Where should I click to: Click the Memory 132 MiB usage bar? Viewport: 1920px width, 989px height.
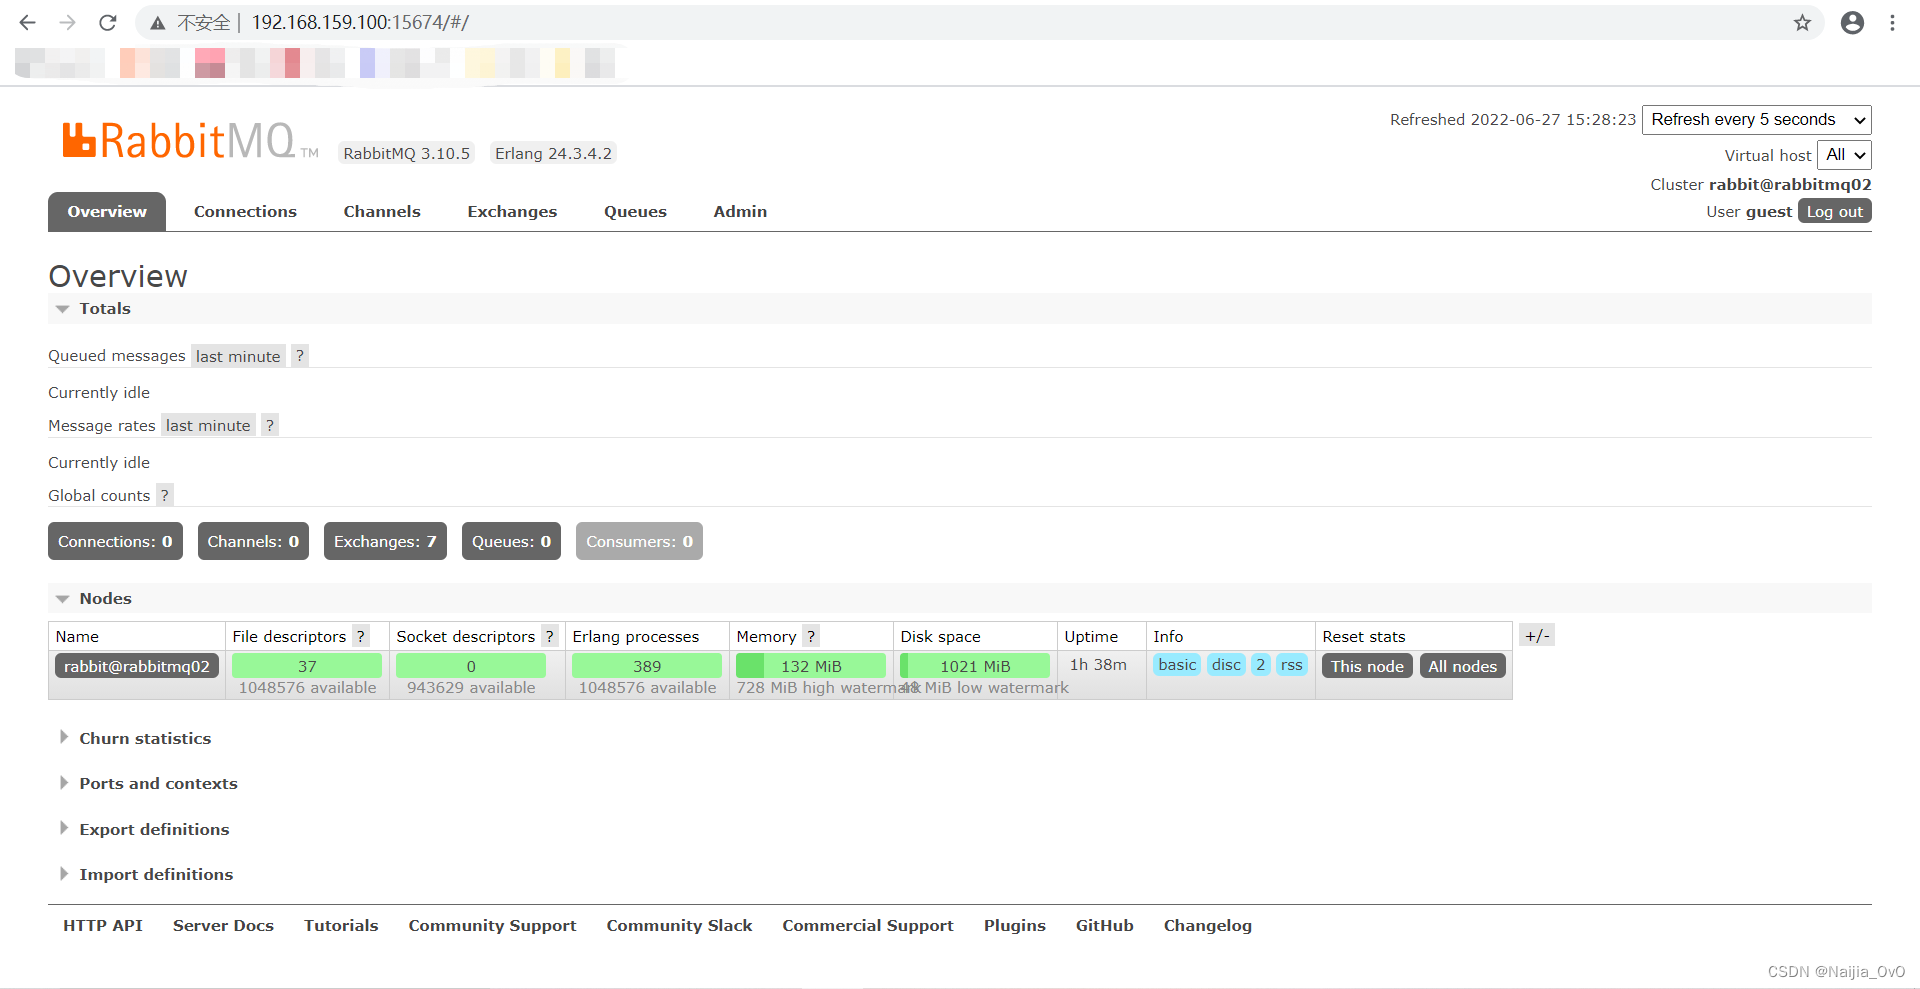[x=811, y=666]
